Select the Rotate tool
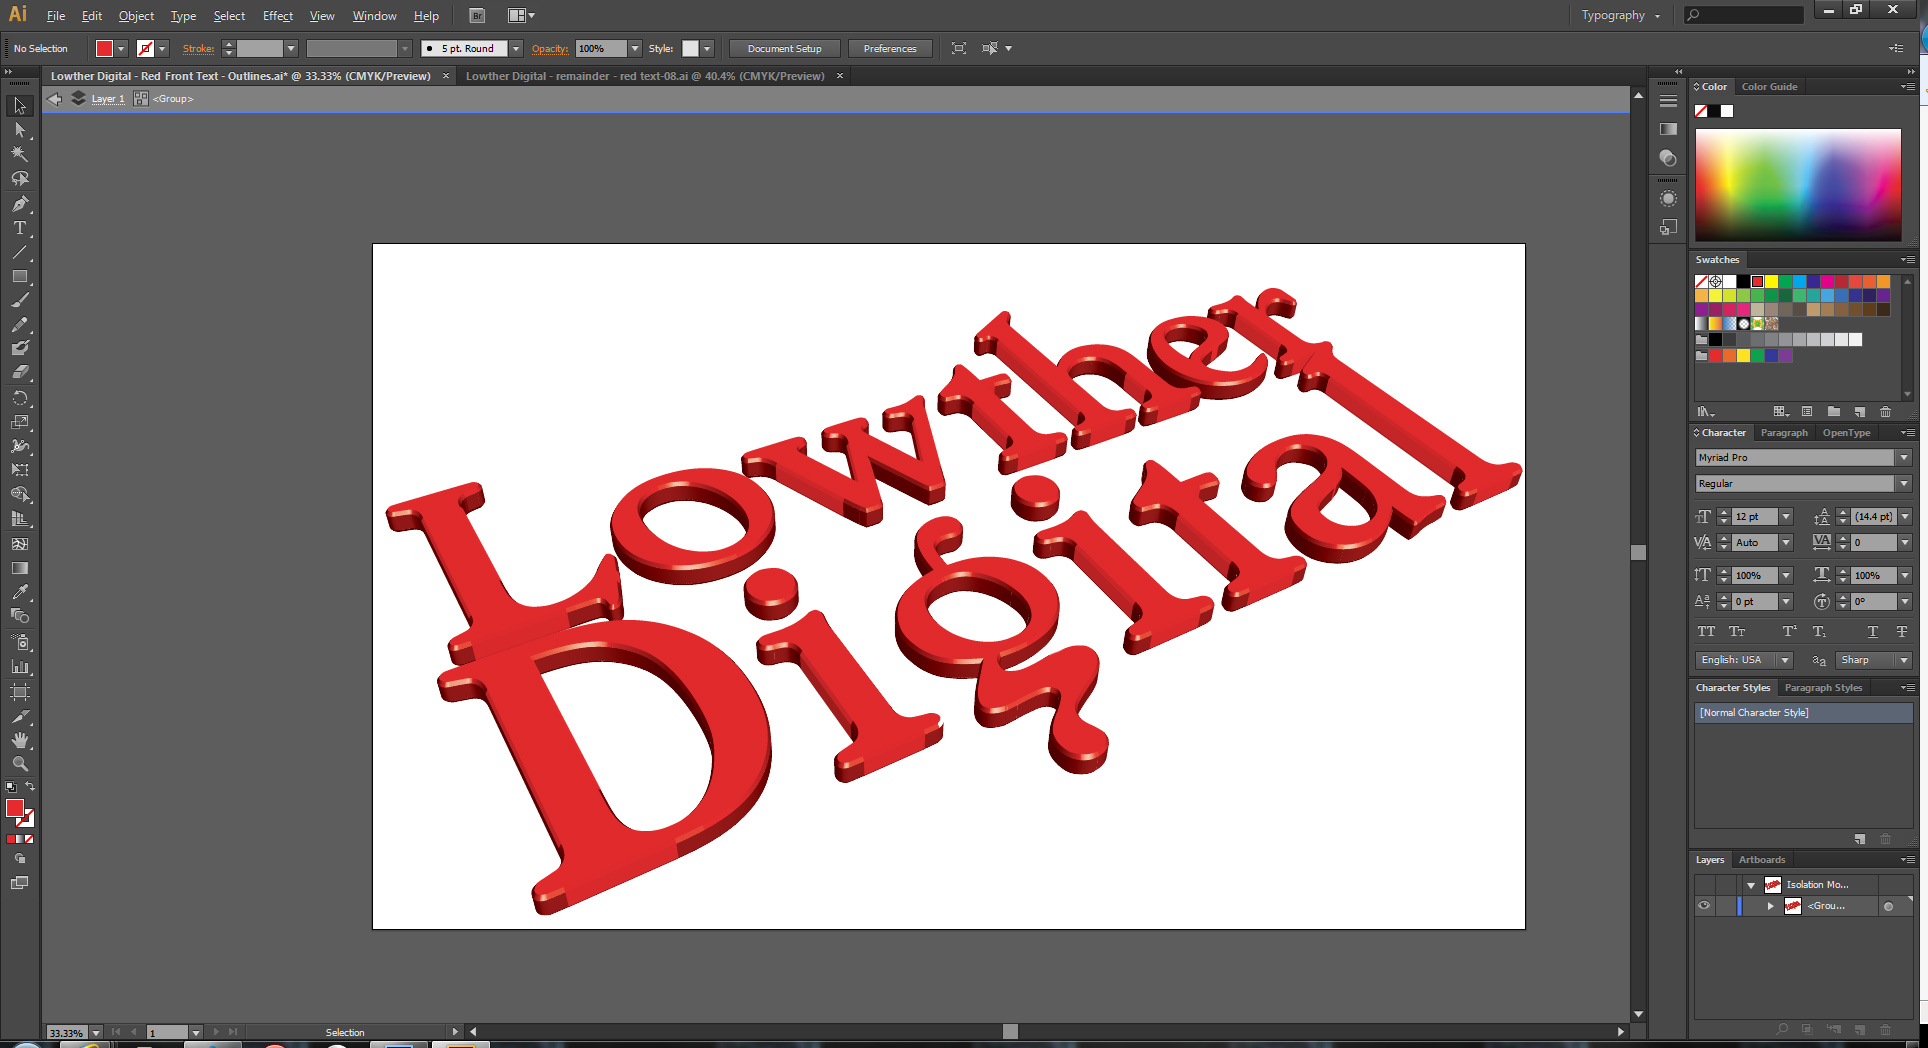Viewport: 1928px width, 1048px height. click(x=20, y=398)
